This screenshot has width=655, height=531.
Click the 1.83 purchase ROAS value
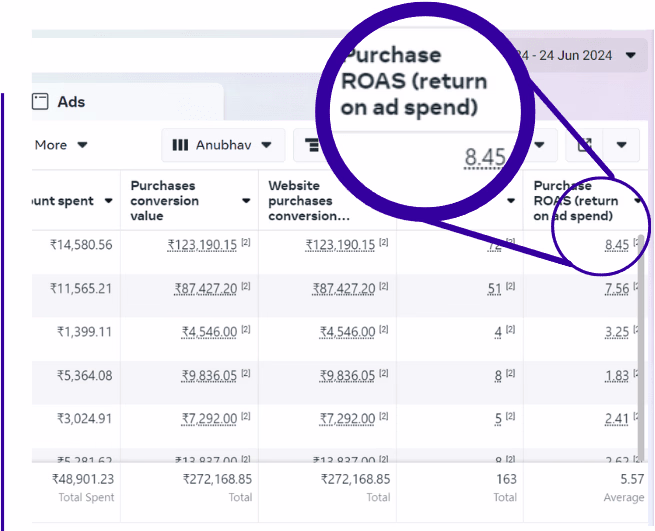click(x=617, y=375)
